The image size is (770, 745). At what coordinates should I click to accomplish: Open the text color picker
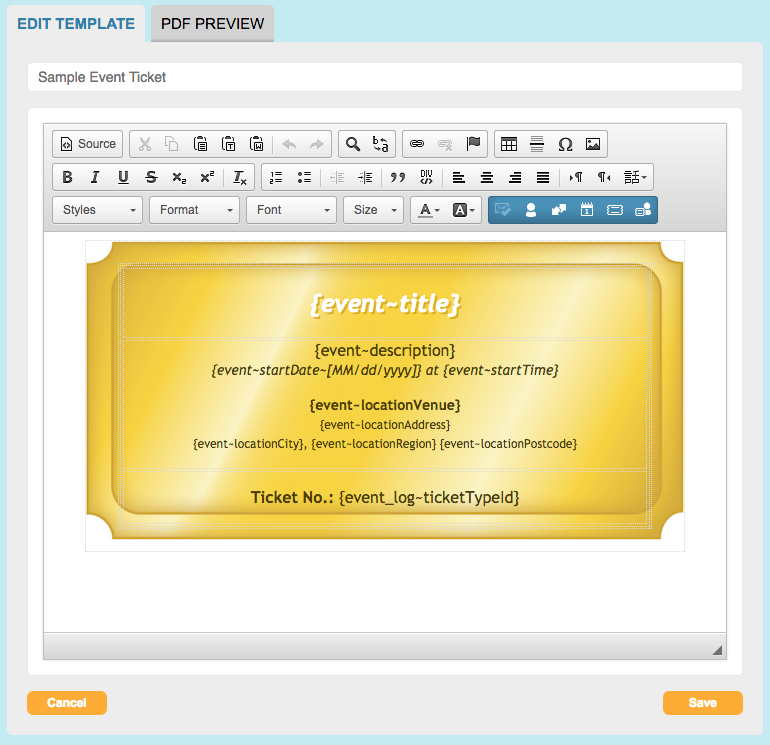pos(428,210)
